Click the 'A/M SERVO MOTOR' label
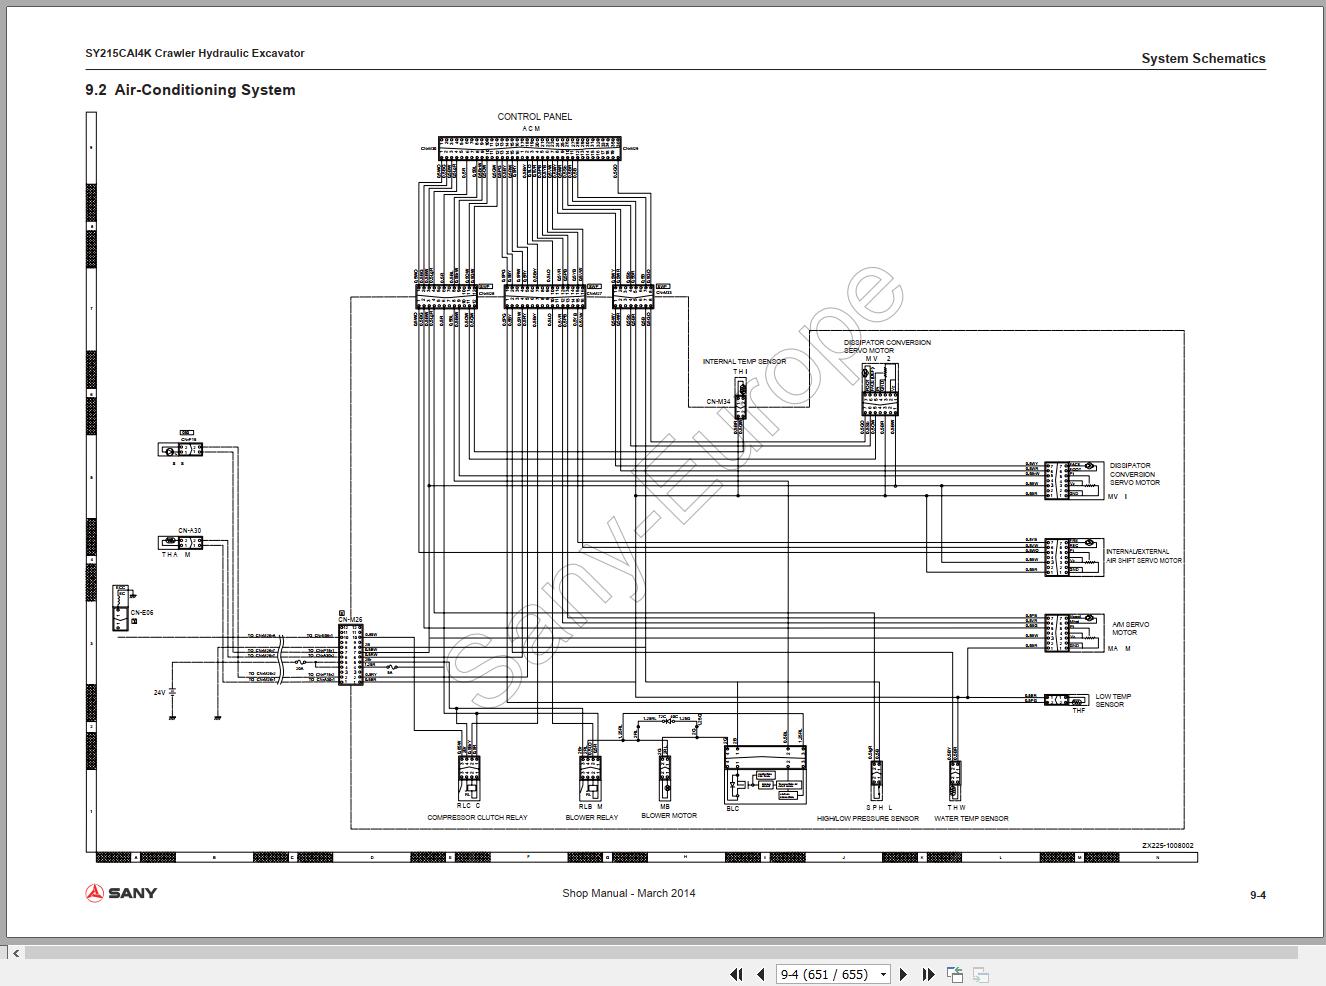Image resolution: width=1326 pixels, height=986 pixels. pos(1130,629)
